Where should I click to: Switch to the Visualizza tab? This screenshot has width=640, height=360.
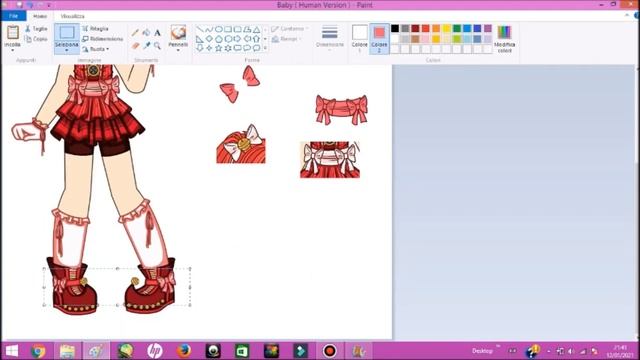(73, 16)
